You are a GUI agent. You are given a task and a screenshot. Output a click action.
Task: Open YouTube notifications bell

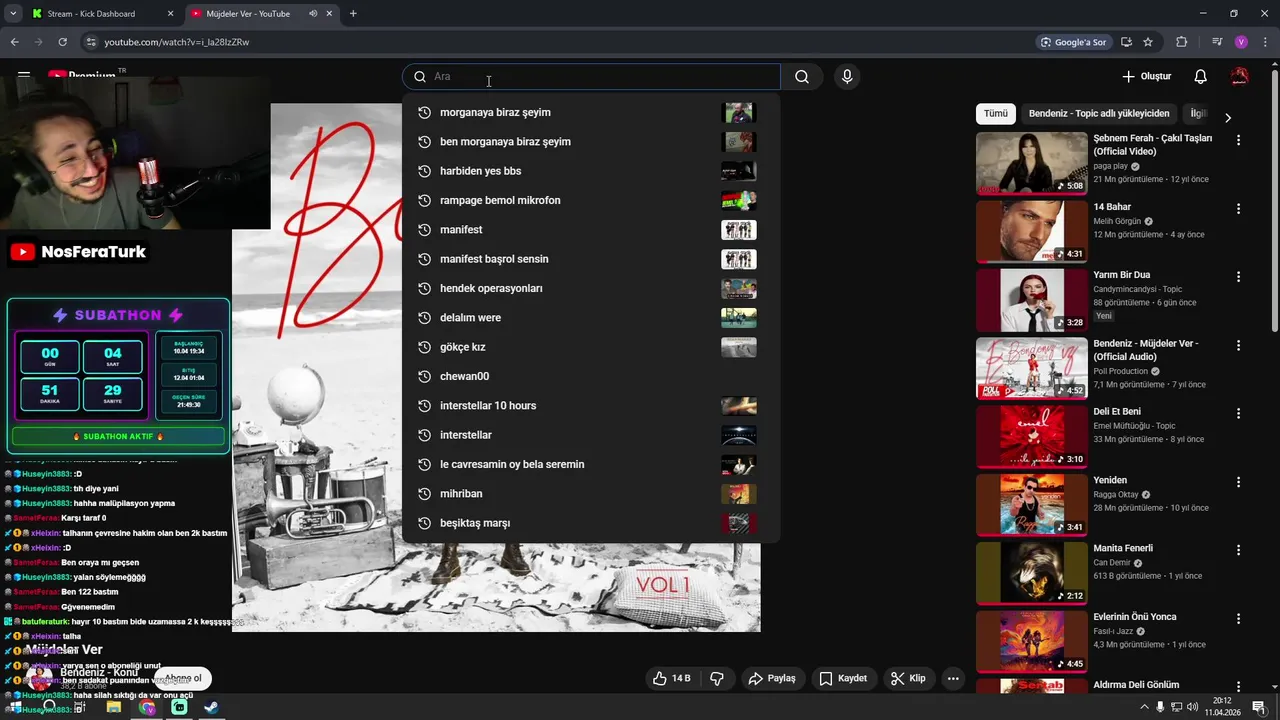(1201, 77)
